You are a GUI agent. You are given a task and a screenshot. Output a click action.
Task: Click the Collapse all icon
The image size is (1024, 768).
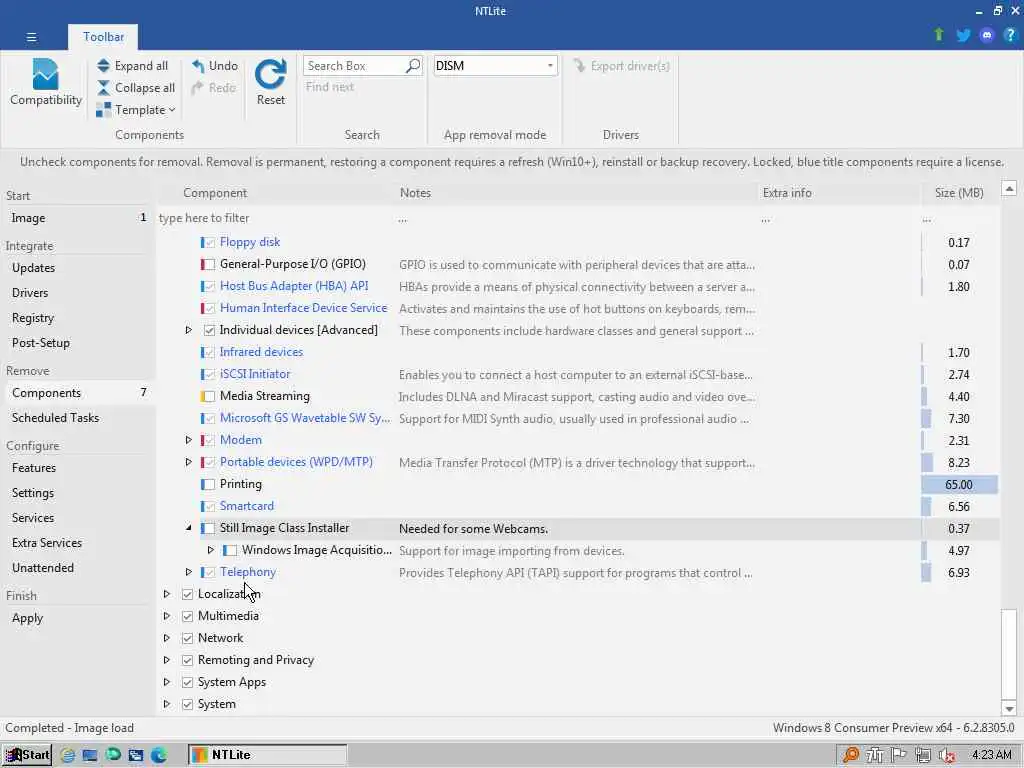pos(103,88)
